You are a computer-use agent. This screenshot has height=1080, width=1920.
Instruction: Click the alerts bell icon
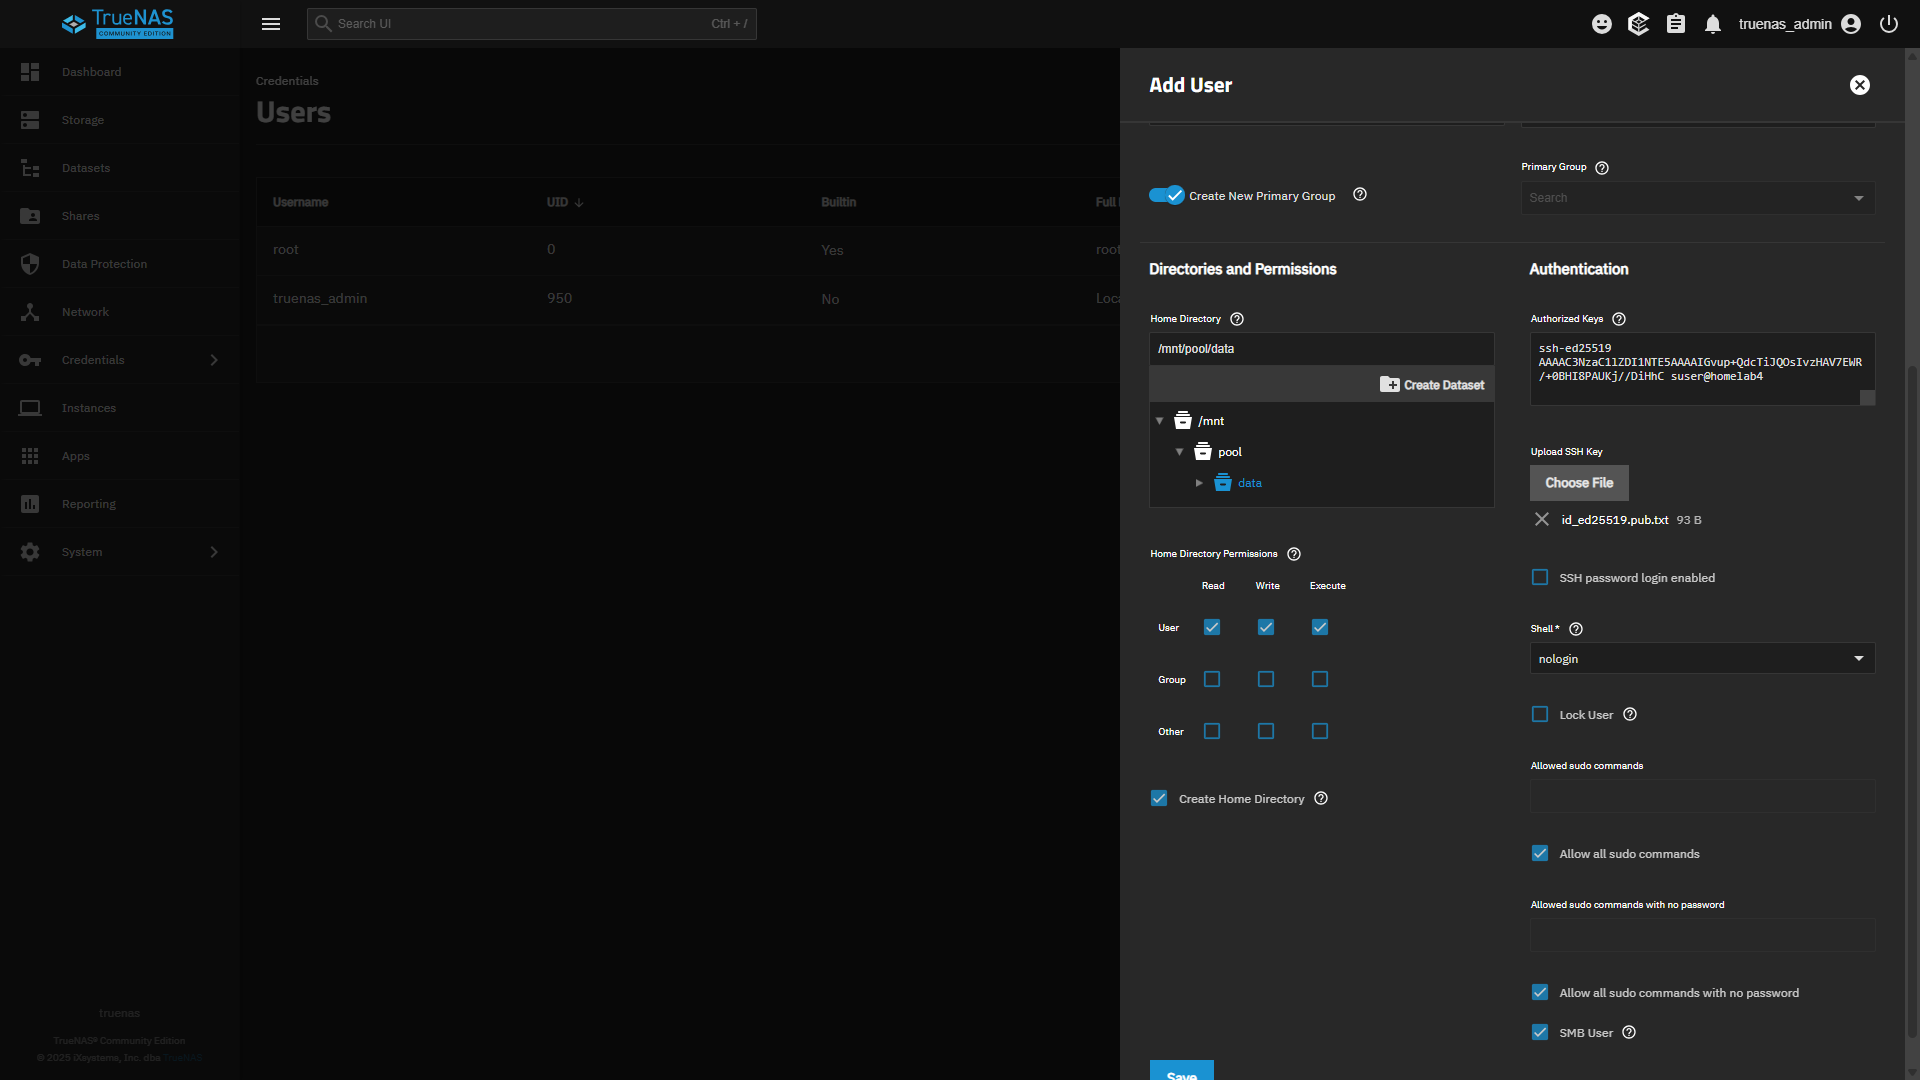(x=1713, y=24)
